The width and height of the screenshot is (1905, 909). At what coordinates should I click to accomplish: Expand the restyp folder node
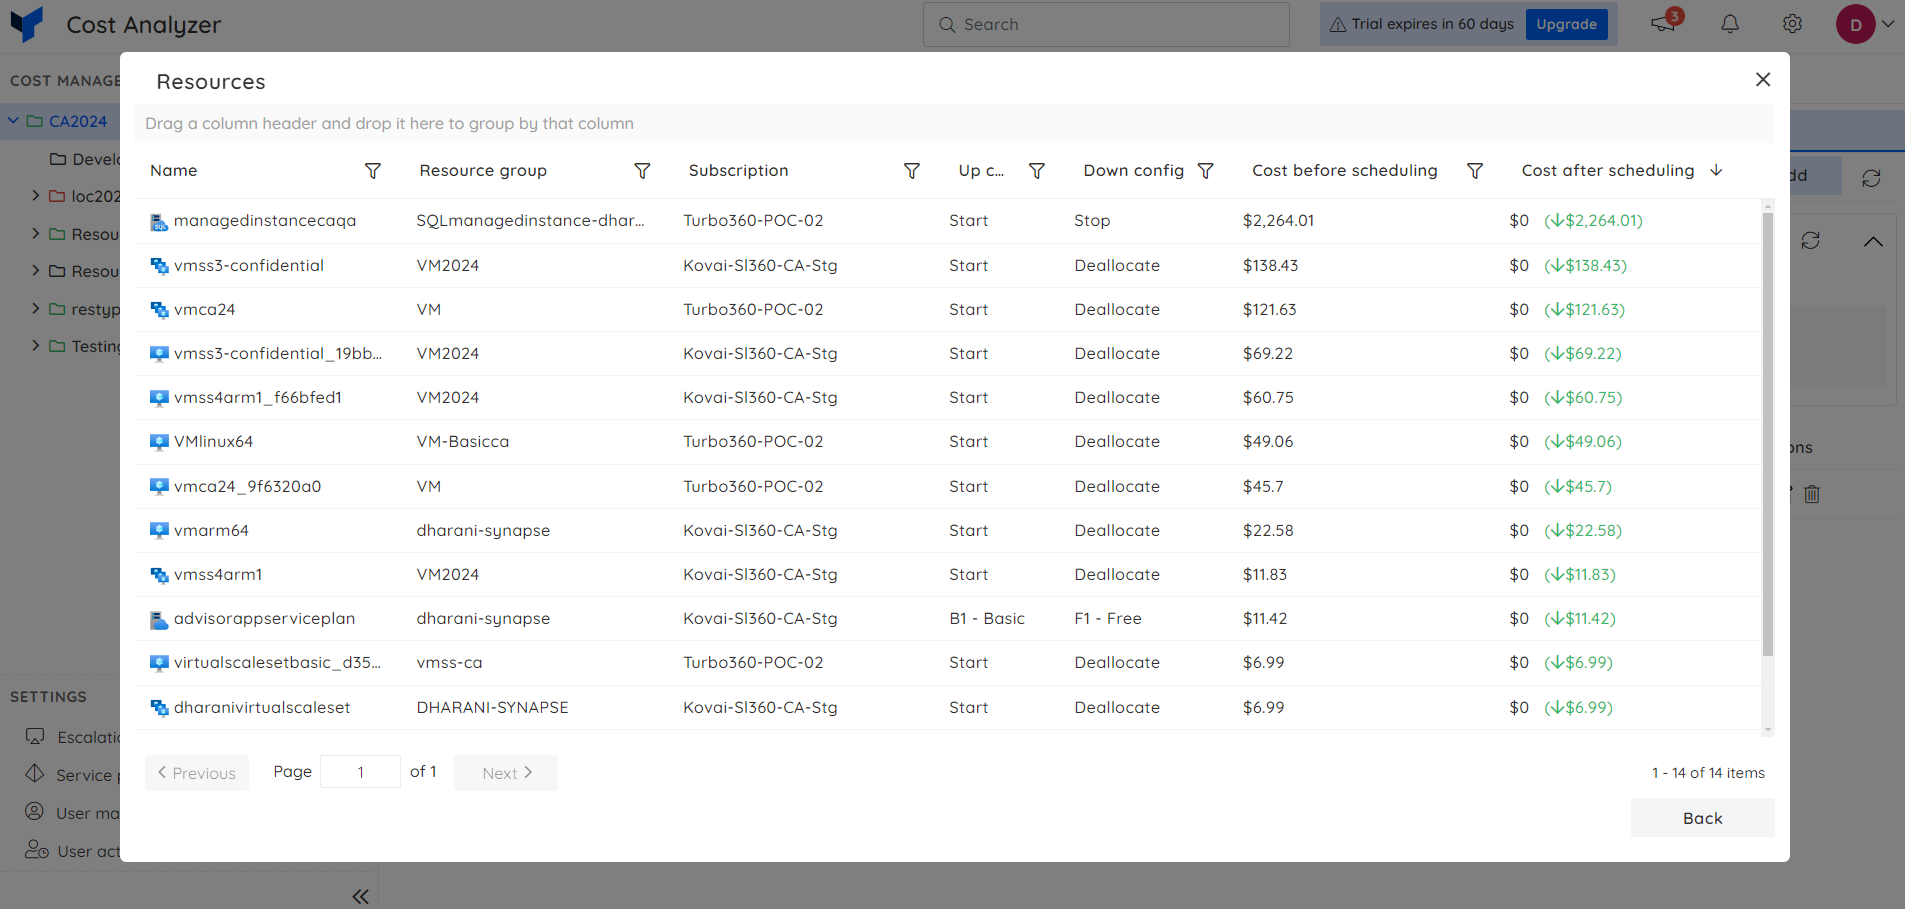pos(36,309)
